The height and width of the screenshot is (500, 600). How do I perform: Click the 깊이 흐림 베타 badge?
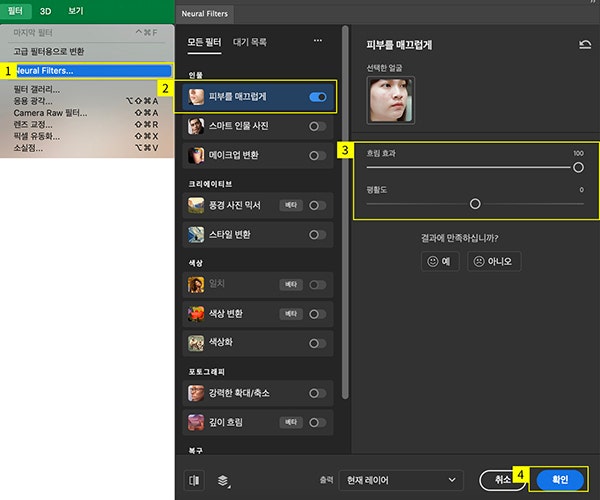pyautogui.click(x=291, y=422)
